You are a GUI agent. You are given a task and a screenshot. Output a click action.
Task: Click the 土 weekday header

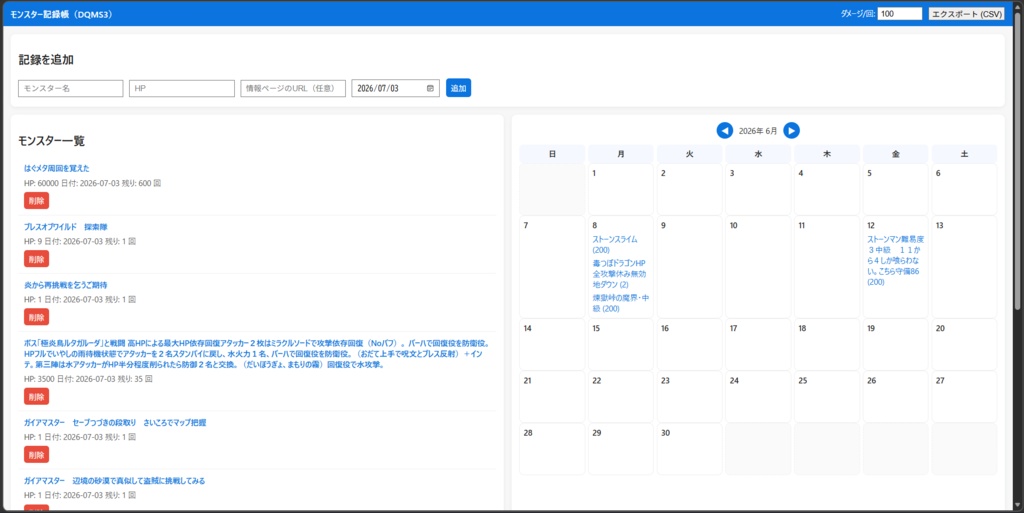click(964, 154)
